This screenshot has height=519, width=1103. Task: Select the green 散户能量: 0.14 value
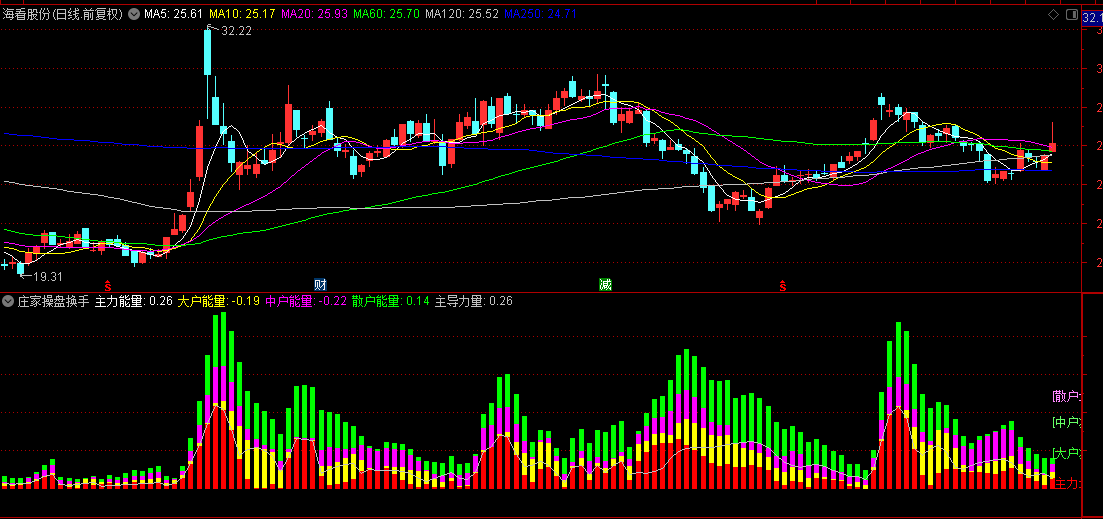391,302
